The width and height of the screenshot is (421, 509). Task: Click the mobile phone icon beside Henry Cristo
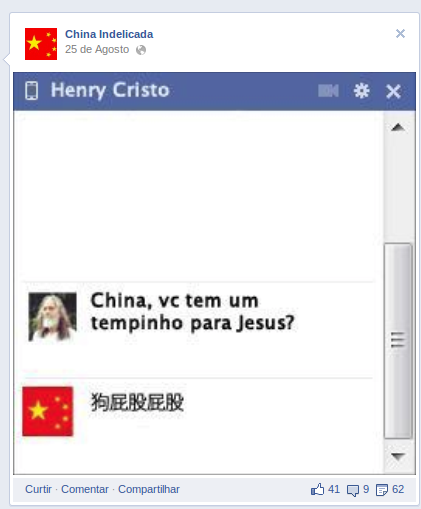click(x=32, y=90)
